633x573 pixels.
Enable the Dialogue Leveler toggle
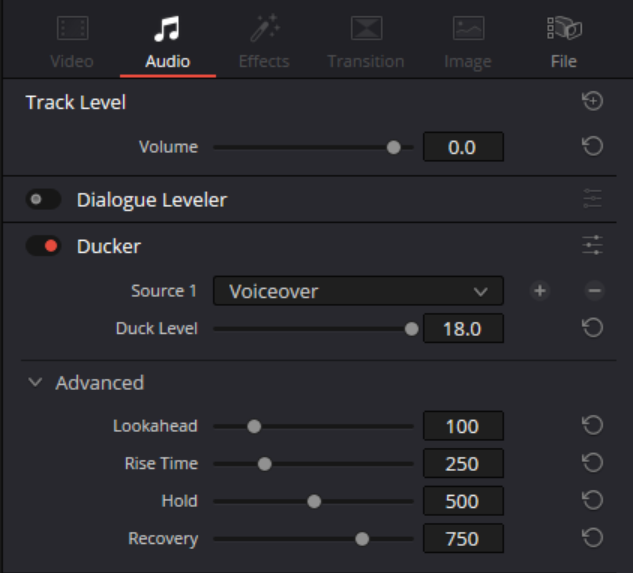click(x=43, y=200)
